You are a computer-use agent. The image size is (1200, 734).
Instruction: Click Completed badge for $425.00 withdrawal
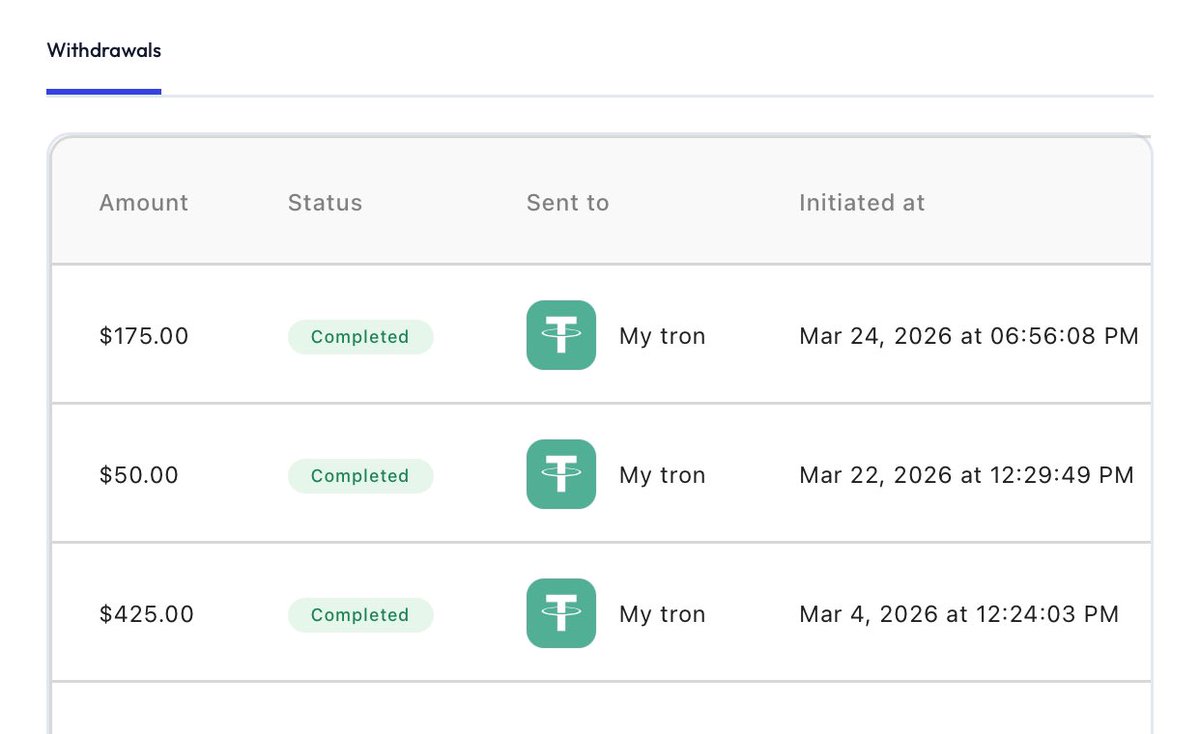360,615
